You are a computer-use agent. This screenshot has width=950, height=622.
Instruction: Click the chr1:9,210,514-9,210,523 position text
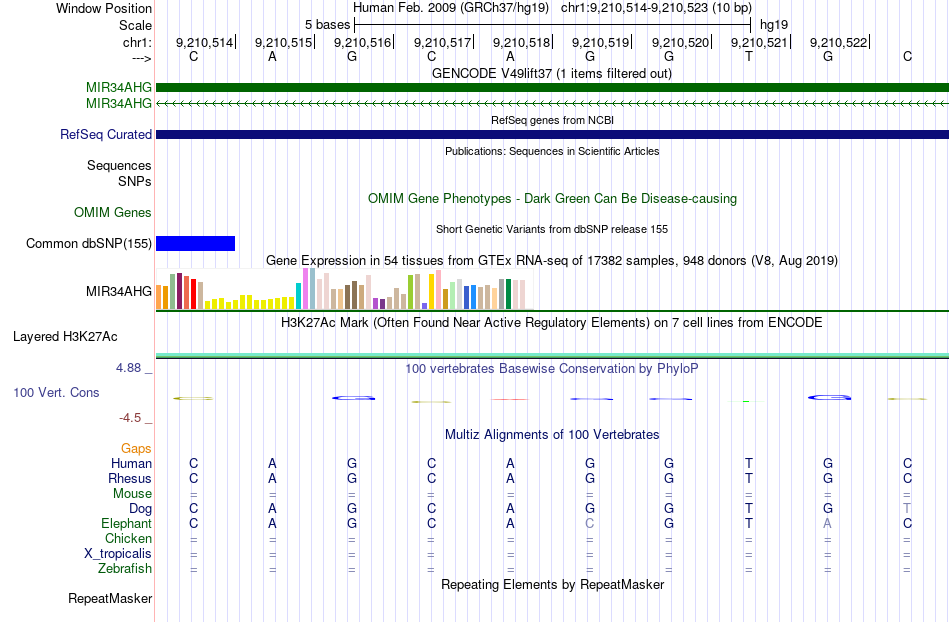pos(656,8)
